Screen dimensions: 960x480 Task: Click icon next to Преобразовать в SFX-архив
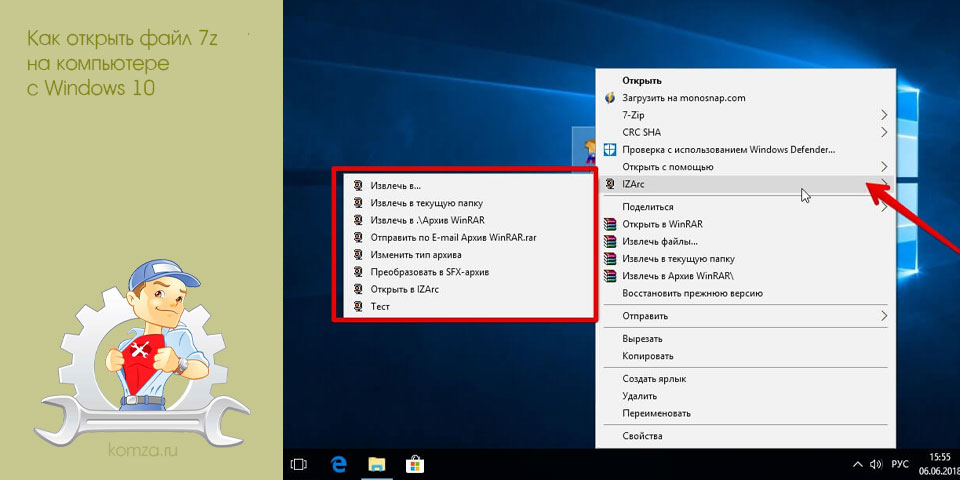click(358, 272)
